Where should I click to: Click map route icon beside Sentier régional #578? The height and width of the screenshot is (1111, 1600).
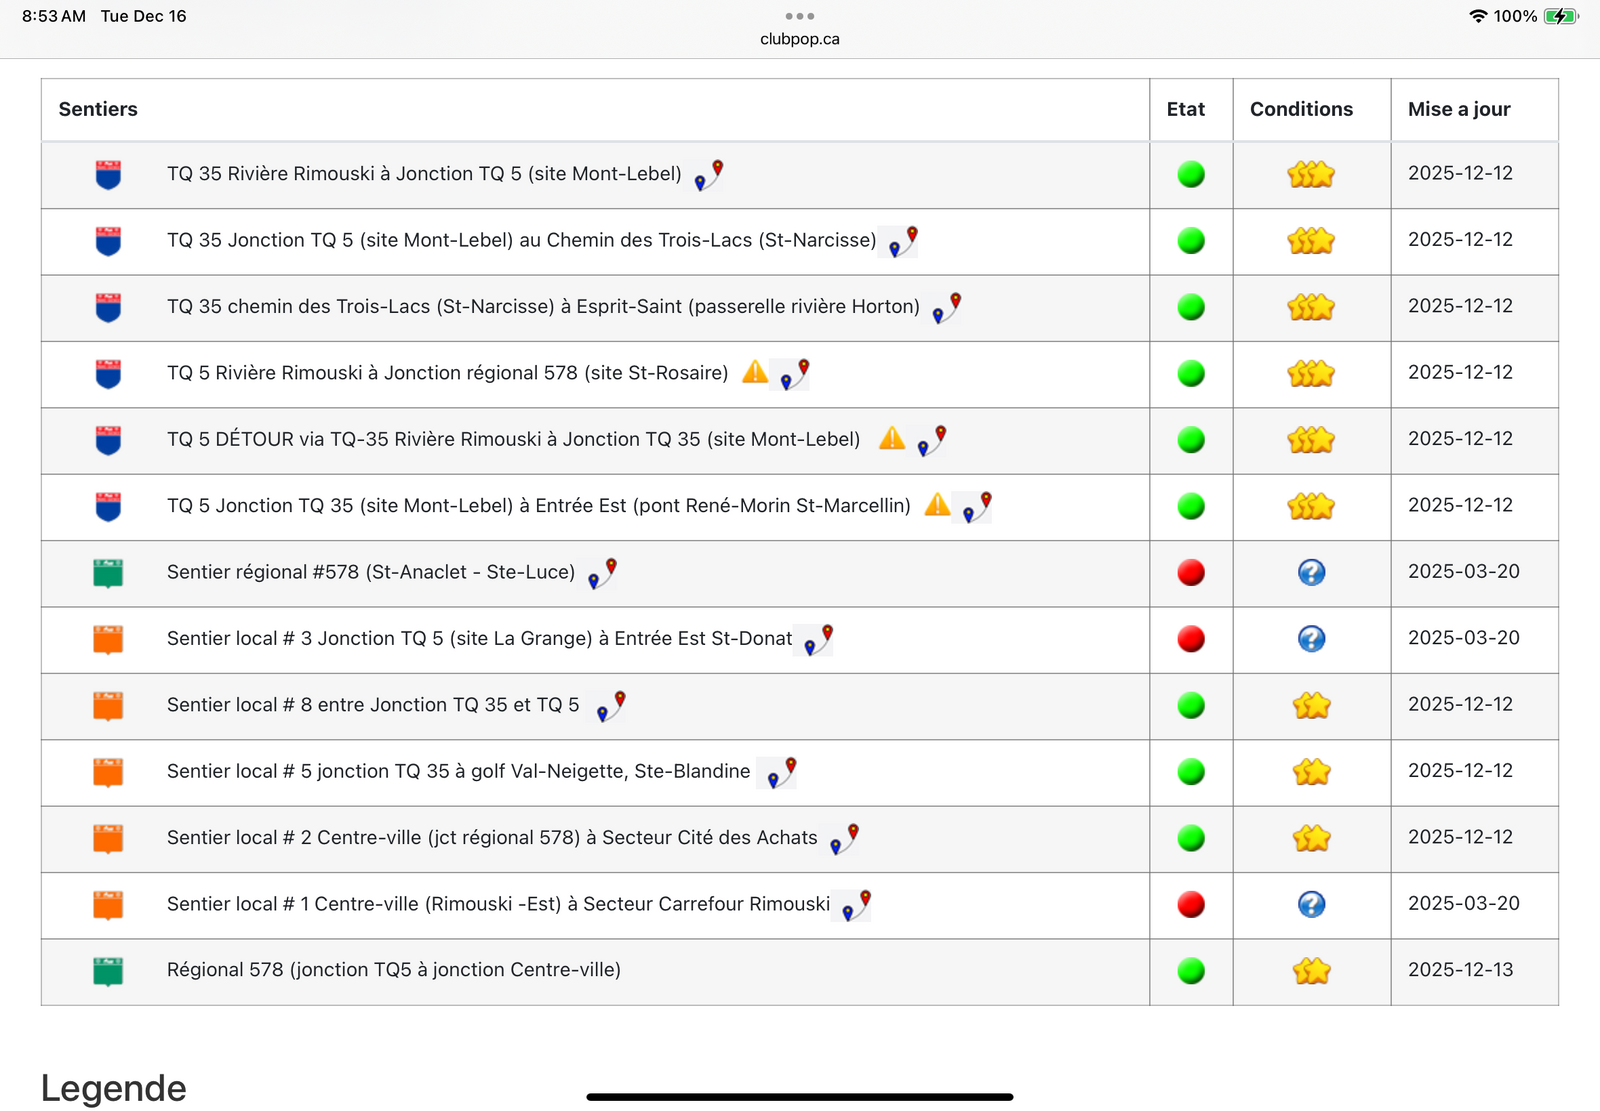(602, 574)
